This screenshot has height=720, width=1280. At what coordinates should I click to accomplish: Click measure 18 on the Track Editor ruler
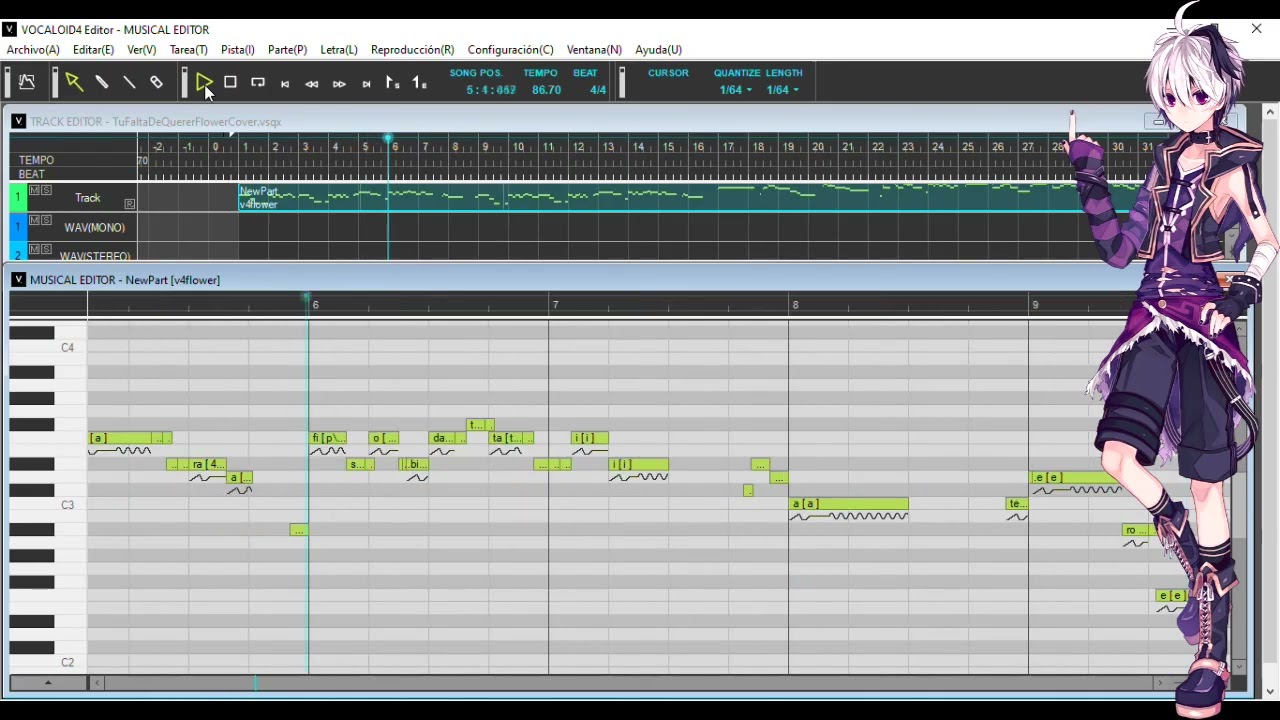758,147
